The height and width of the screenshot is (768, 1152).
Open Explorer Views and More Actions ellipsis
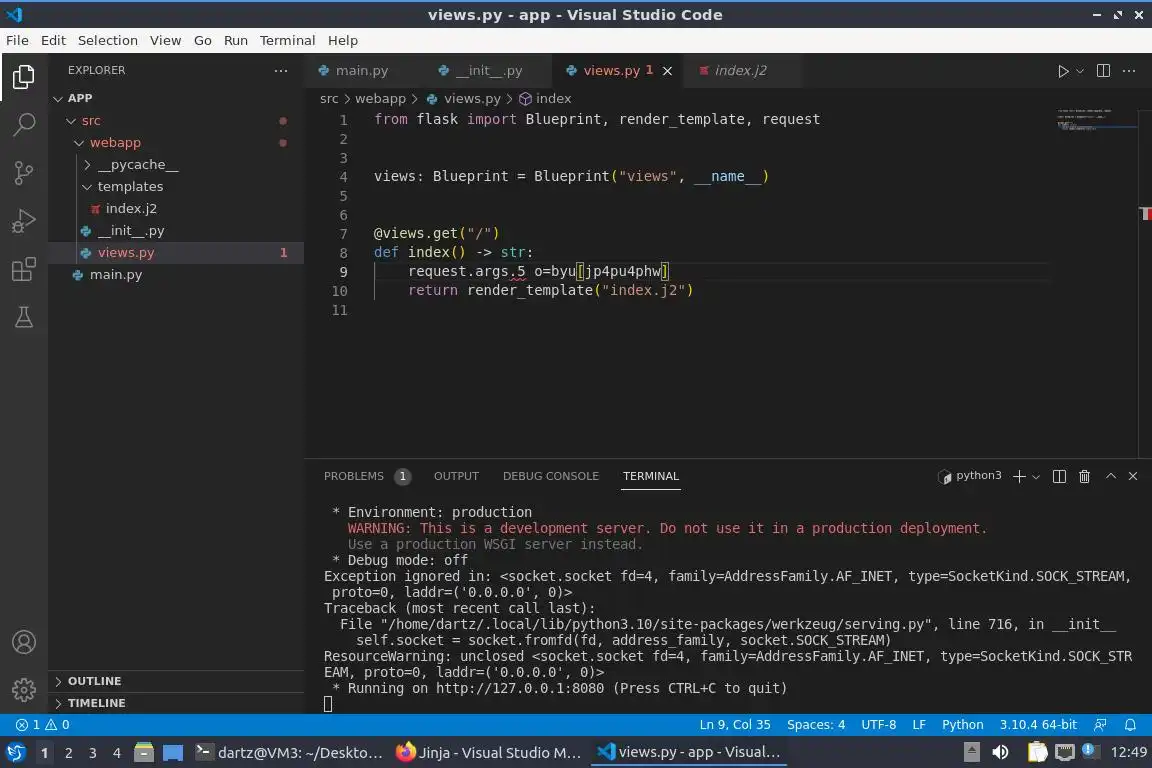point(281,71)
